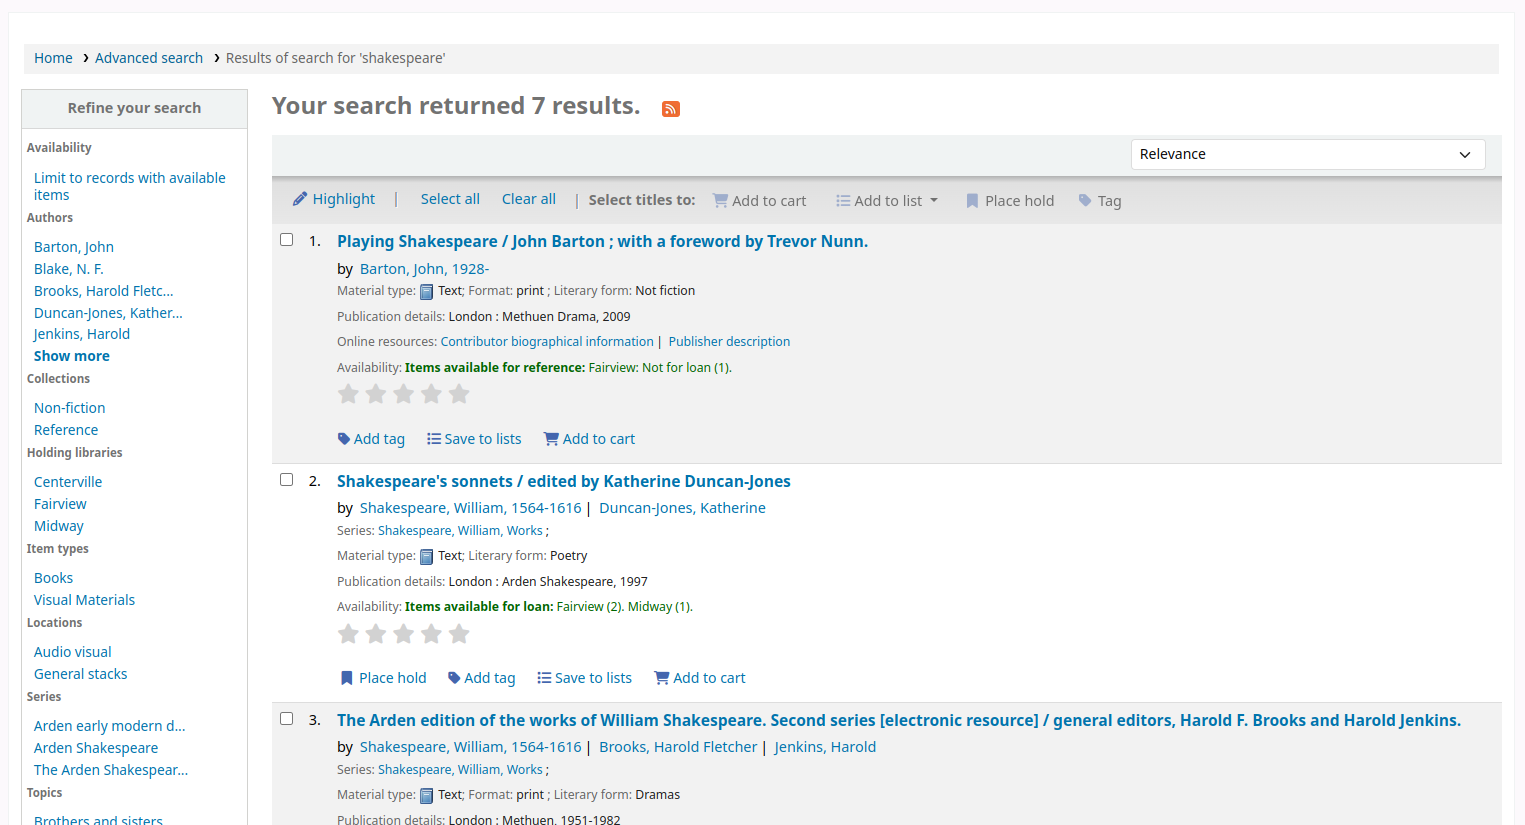The width and height of the screenshot is (1525, 825).
Task: Add a tag to Shakespeare's sonnets
Action: (481, 677)
